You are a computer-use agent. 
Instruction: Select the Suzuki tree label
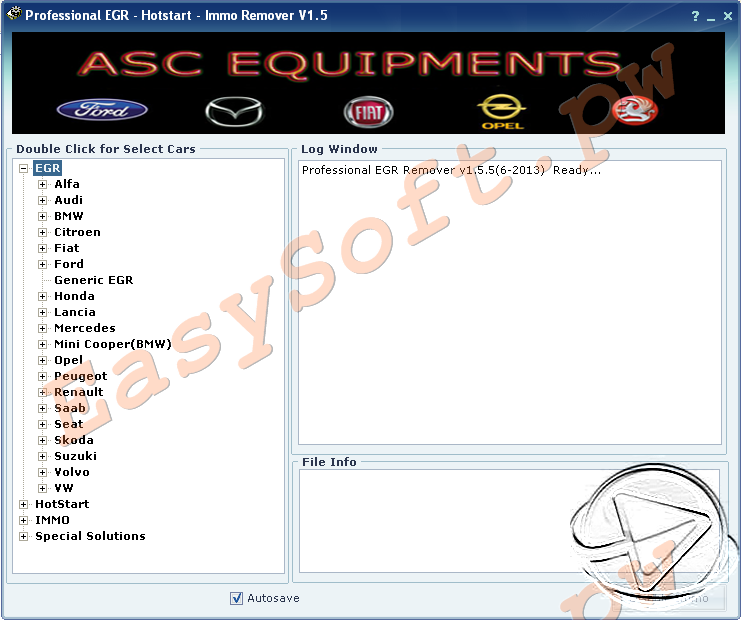[76, 456]
